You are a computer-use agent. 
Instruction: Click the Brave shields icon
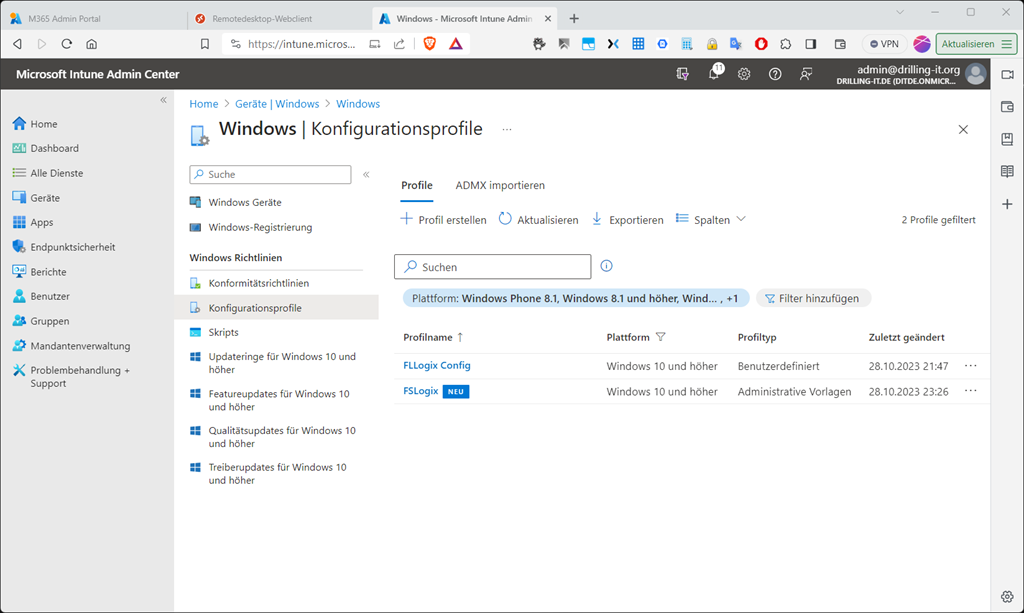(430, 44)
